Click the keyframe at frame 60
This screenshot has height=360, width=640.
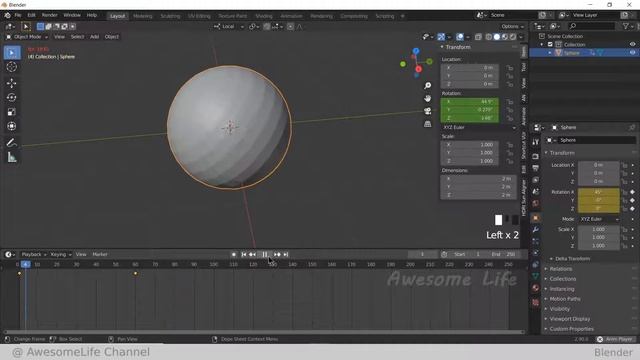point(136,273)
